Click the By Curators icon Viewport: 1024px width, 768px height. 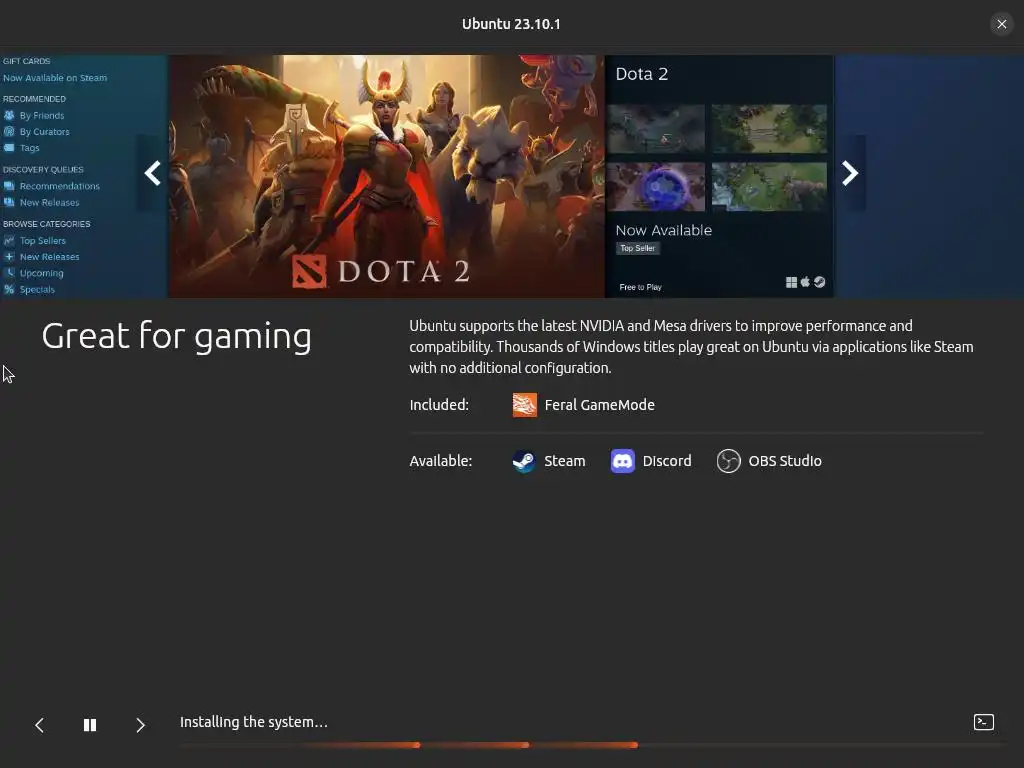tap(9, 131)
